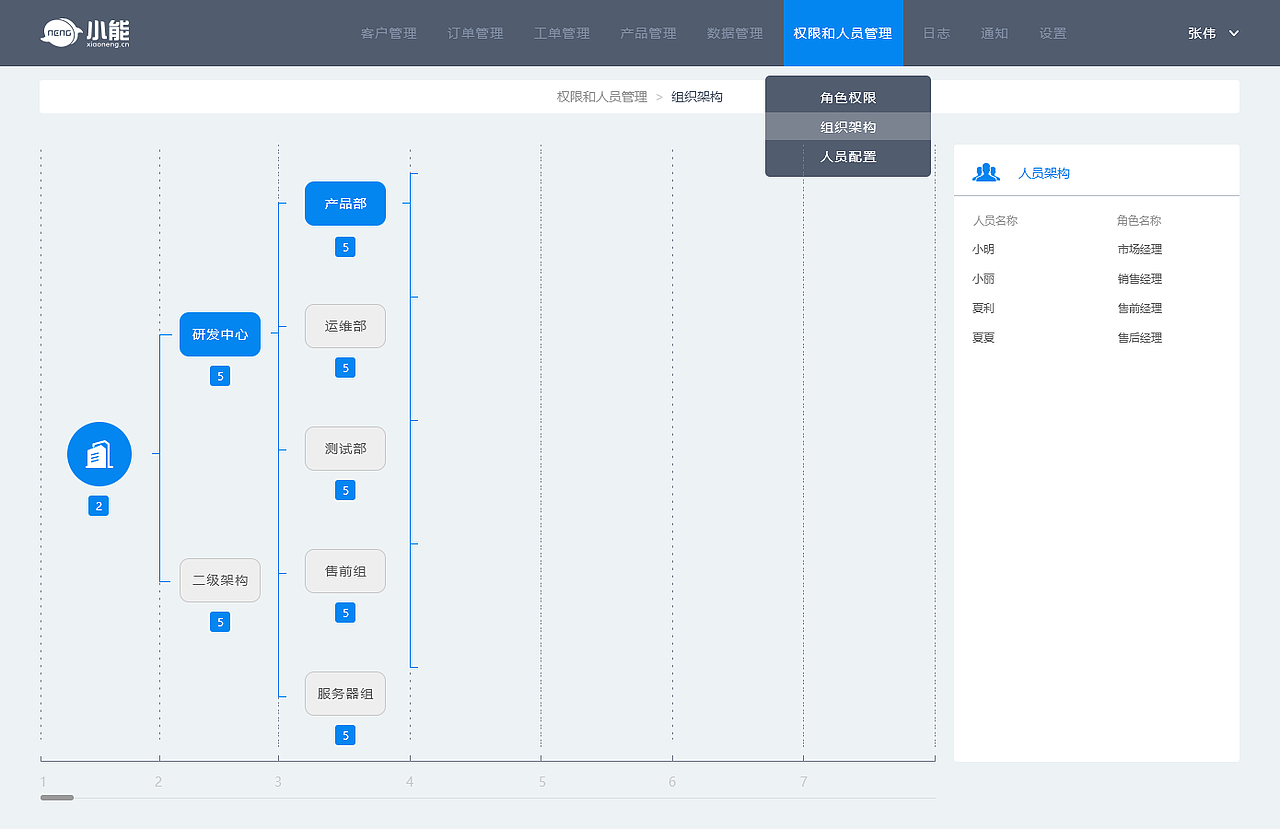Click the 销售经理 role cell

point(1140,279)
